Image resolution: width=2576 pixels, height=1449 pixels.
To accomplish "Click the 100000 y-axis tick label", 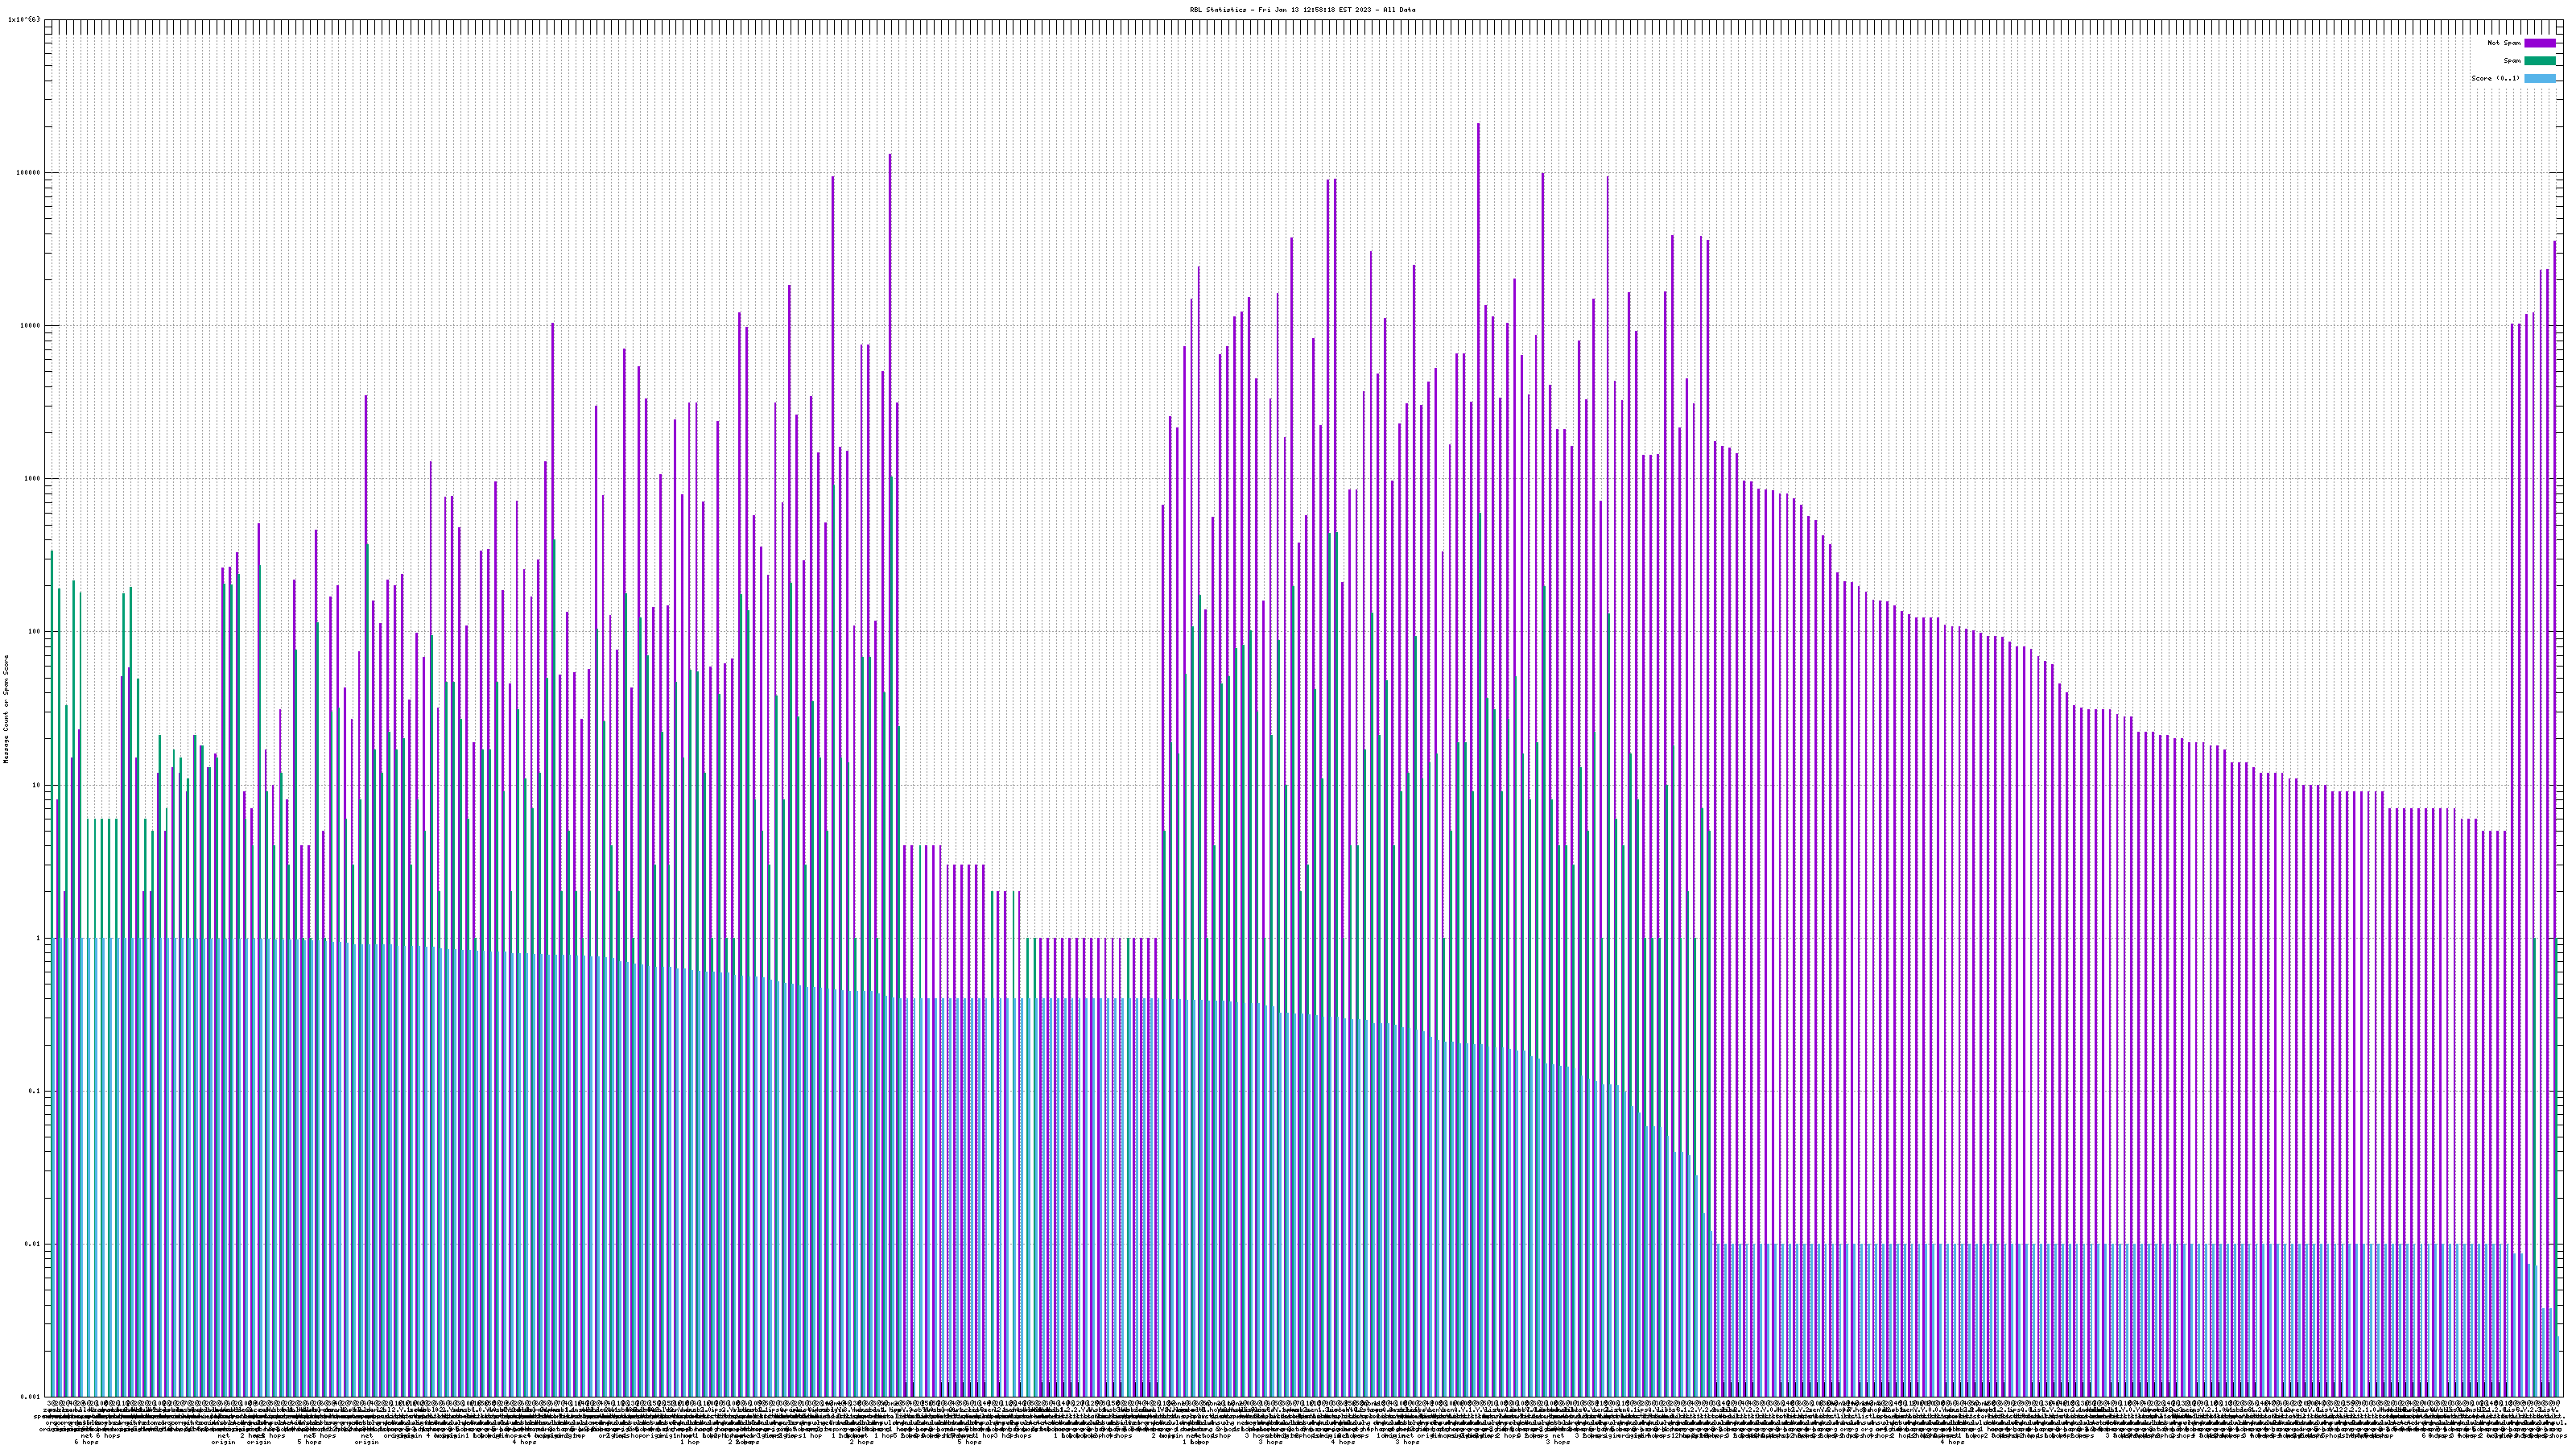I will coord(30,172).
